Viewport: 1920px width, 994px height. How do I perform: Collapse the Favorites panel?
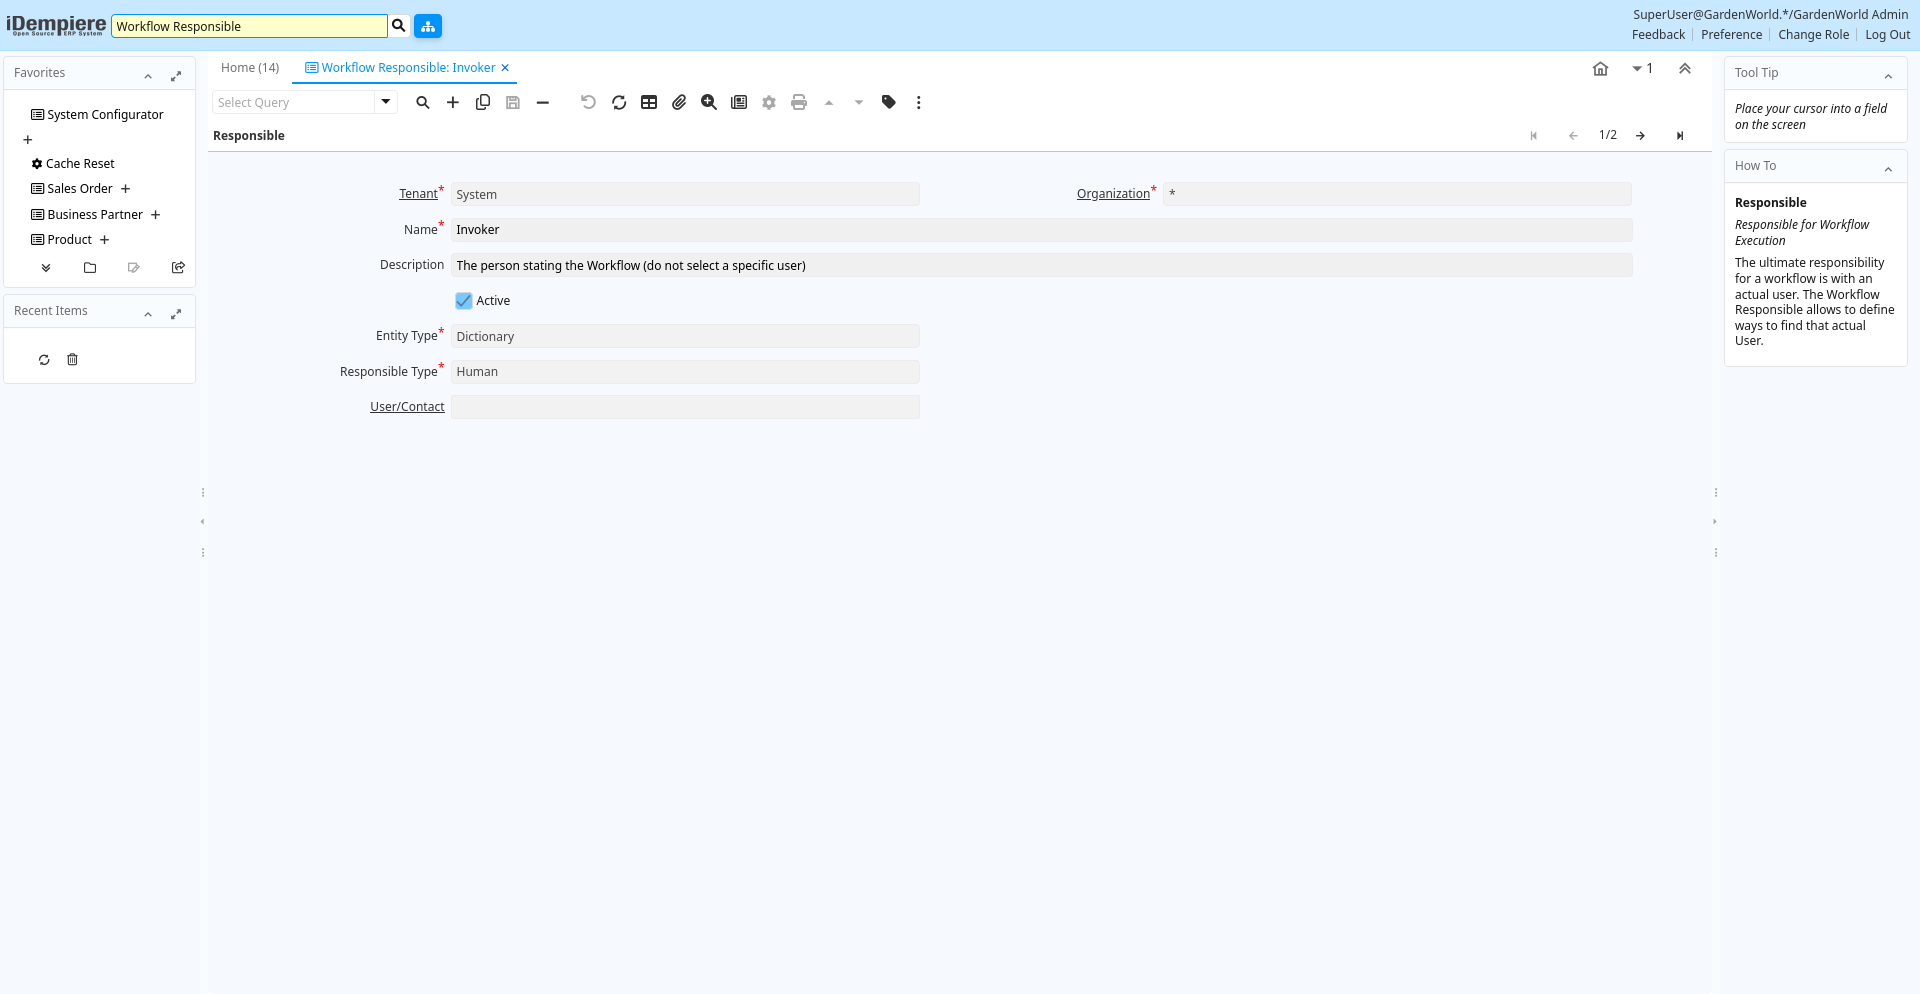click(x=148, y=75)
